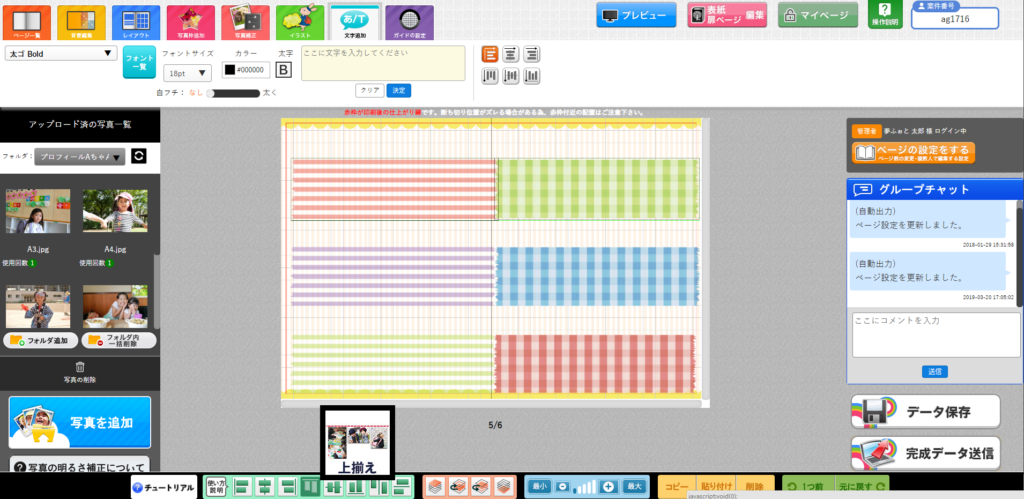Switch to the レイアウト tab
The width and height of the screenshot is (1024, 499).
coord(135,20)
